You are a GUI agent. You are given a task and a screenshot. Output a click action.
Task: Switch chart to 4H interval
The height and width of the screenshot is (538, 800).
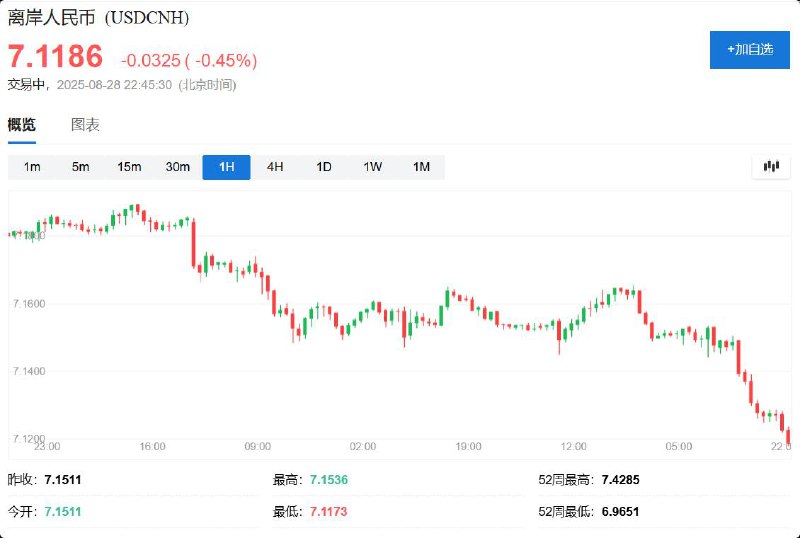275,167
